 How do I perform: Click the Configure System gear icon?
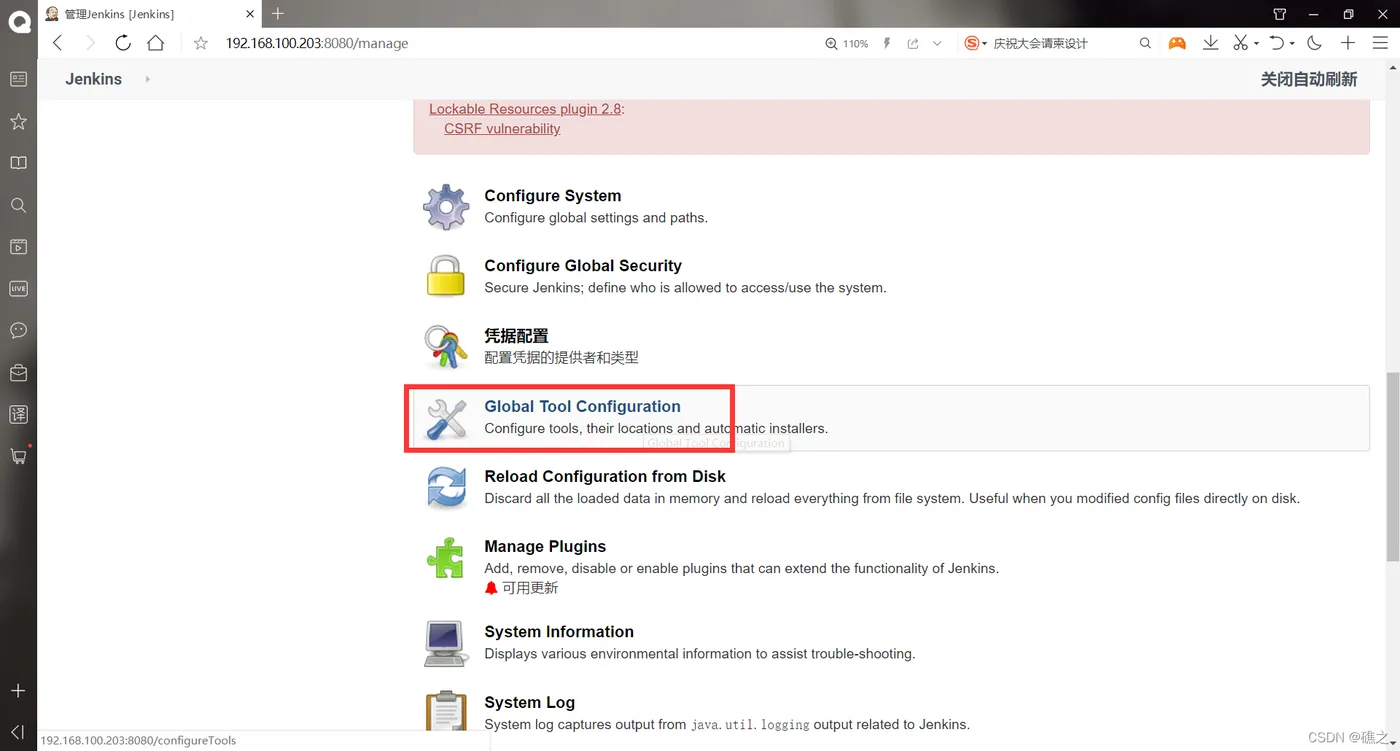pos(446,207)
